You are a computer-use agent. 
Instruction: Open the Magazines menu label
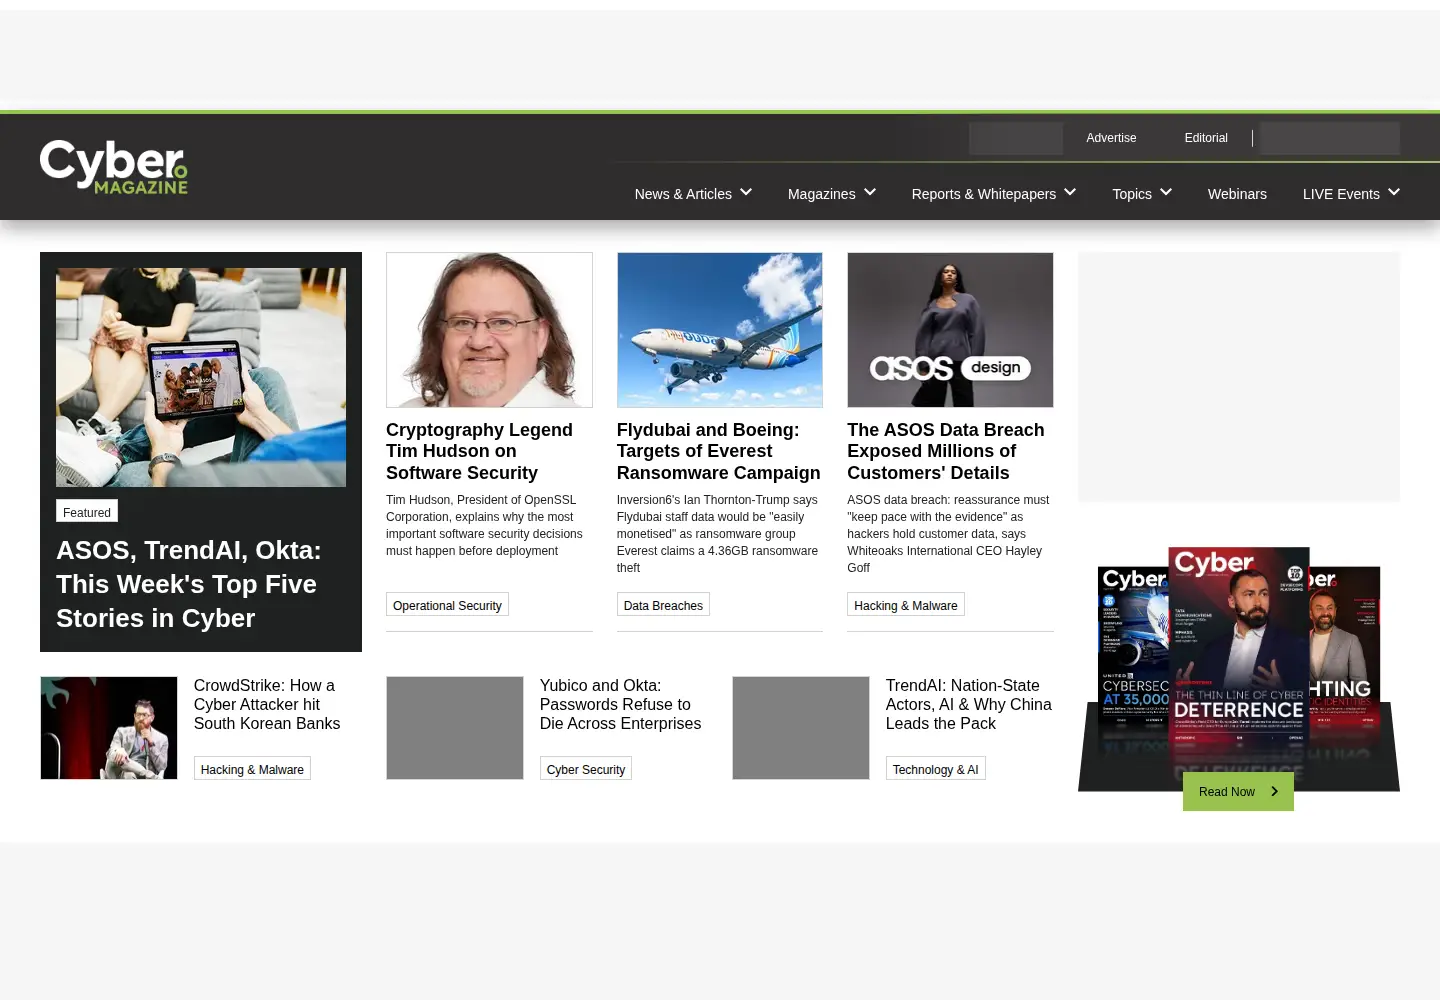(821, 194)
